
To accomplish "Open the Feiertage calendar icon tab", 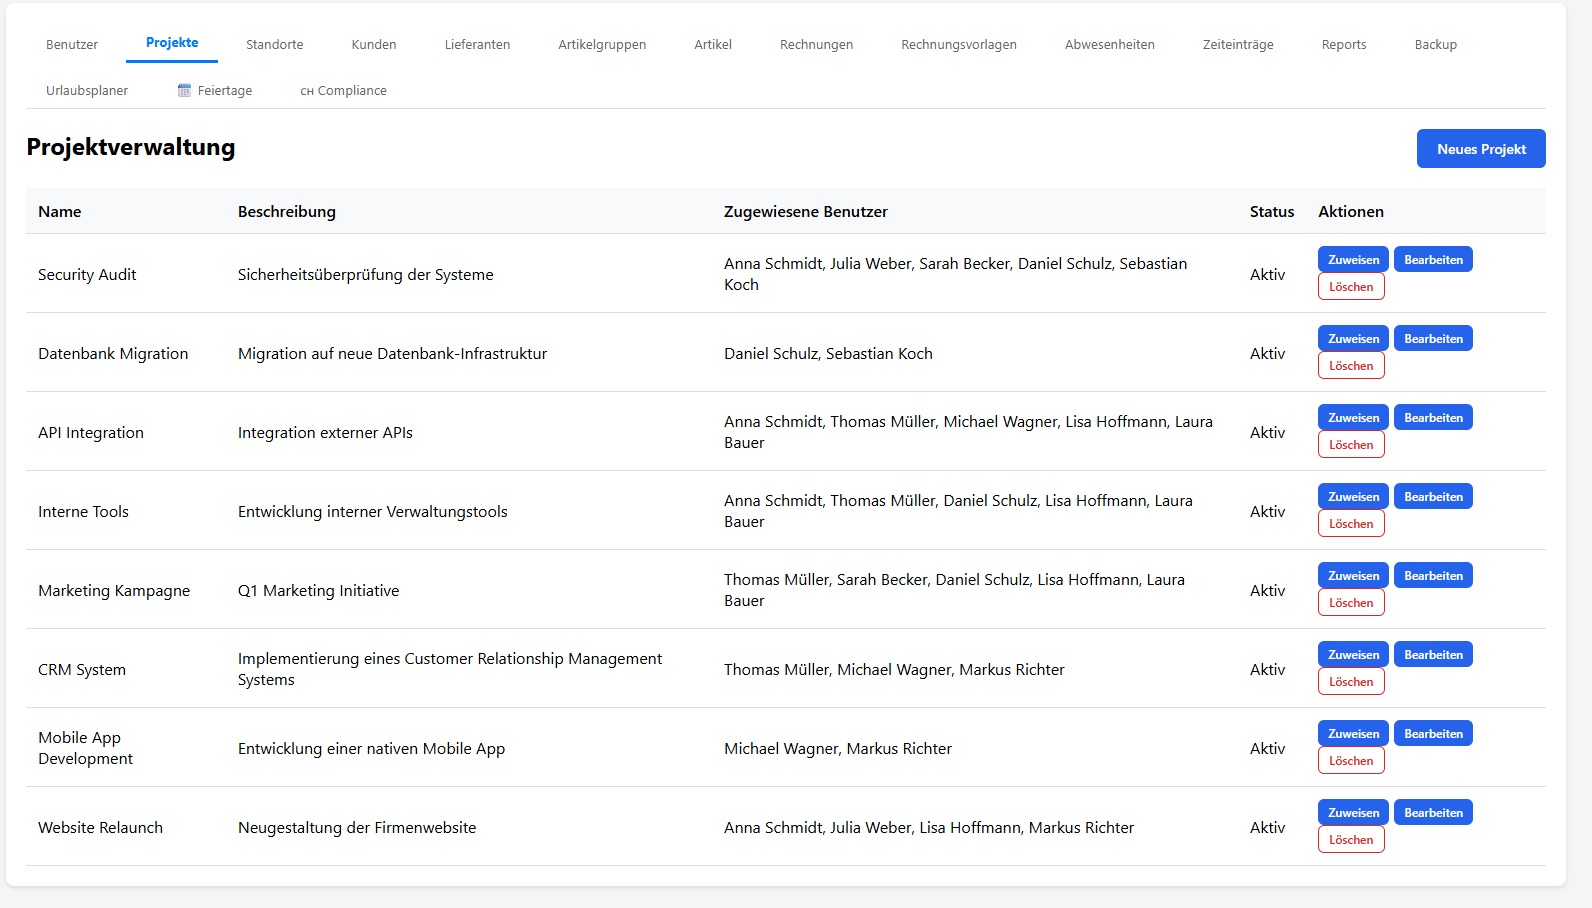I will click(x=215, y=90).
